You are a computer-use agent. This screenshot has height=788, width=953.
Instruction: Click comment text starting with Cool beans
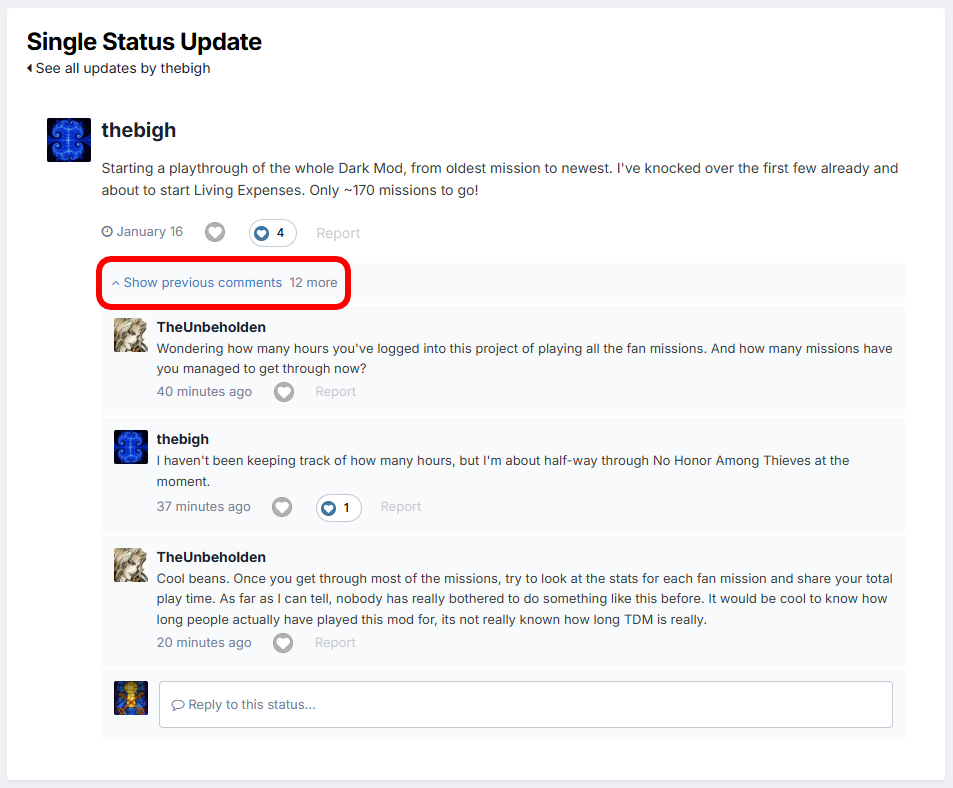click(525, 599)
